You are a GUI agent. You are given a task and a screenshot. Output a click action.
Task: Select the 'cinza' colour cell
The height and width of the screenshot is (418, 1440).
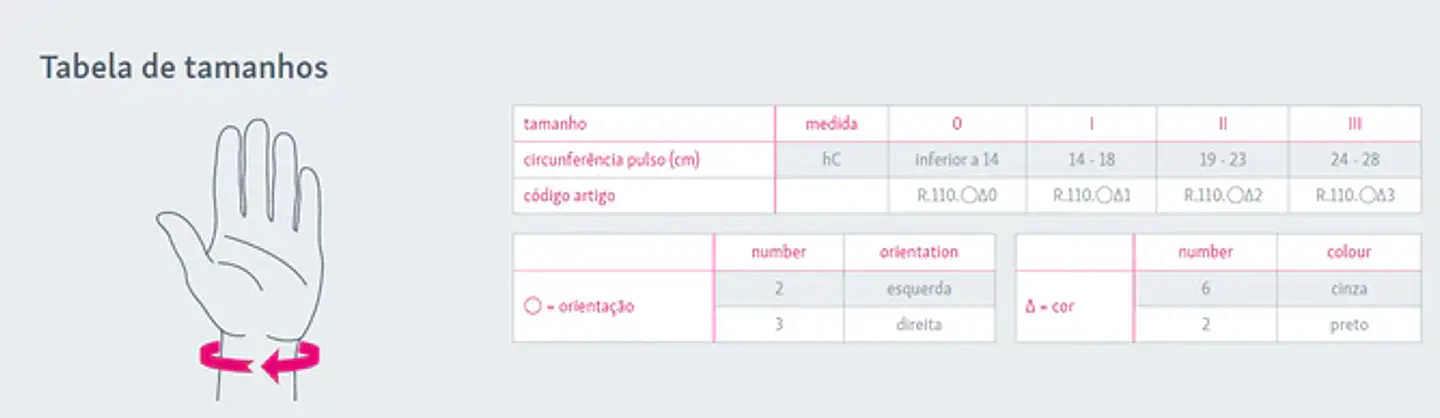tap(1349, 289)
